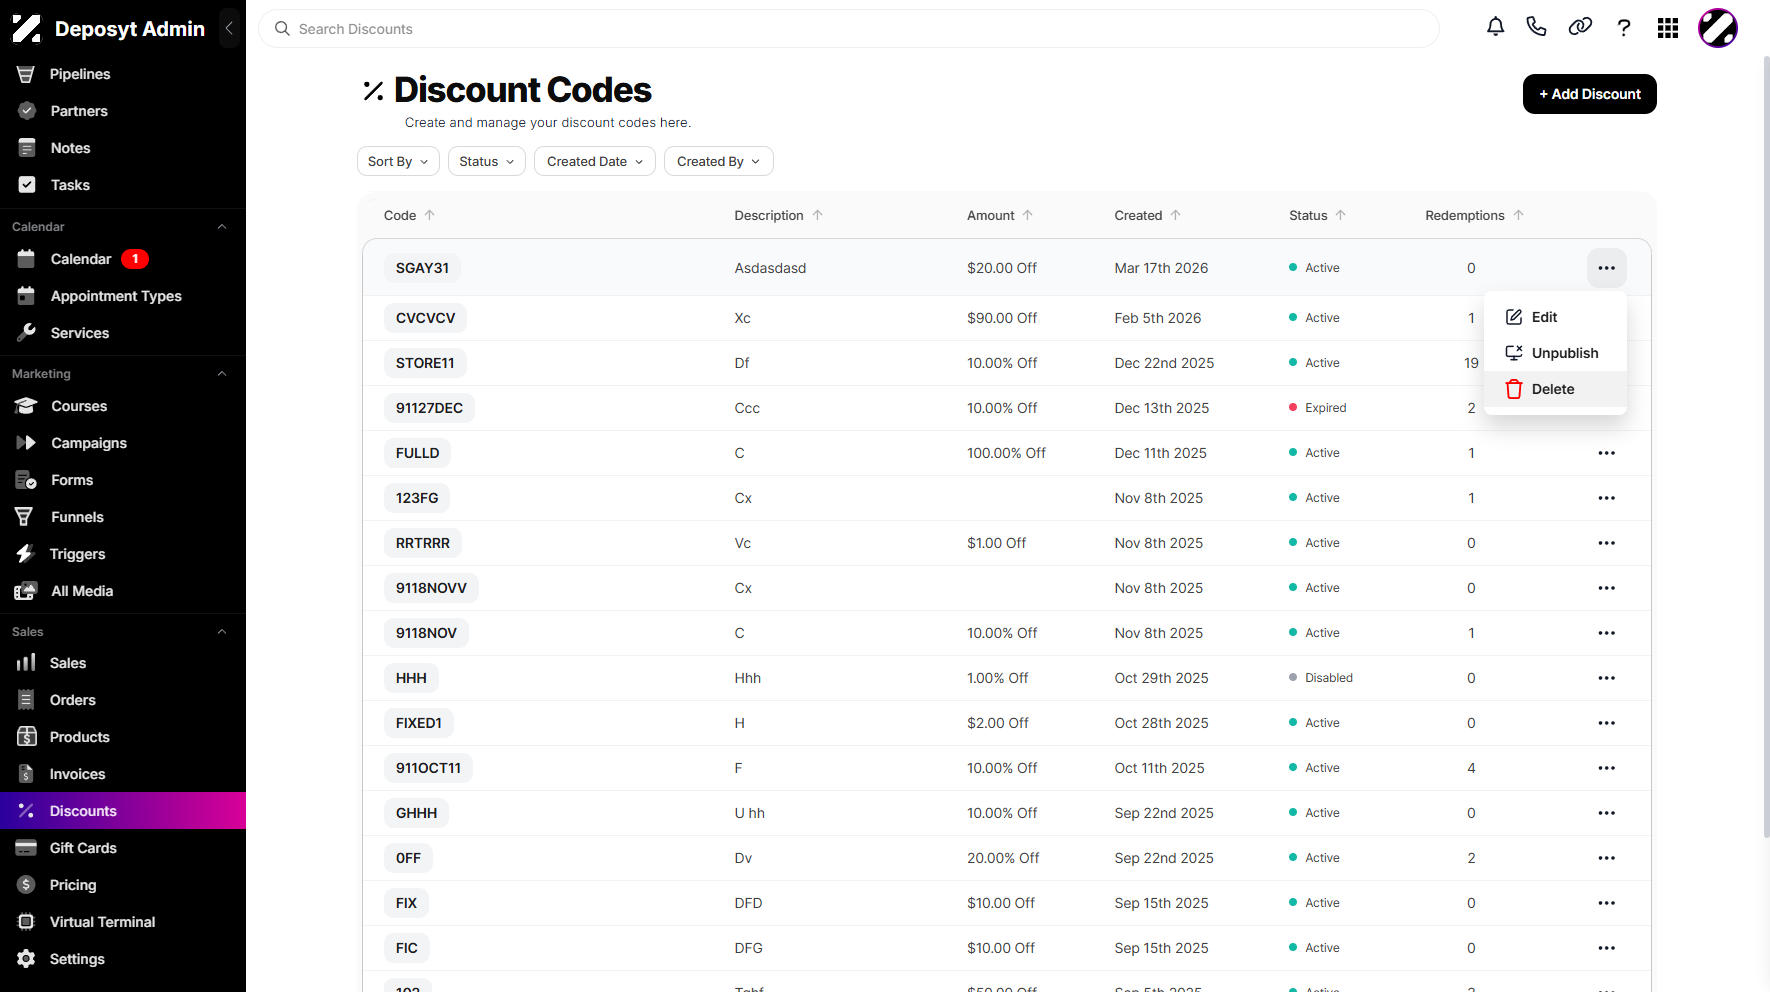Open the Sort By dropdown
This screenshot has height=992, width=1770.
(398, 161)
